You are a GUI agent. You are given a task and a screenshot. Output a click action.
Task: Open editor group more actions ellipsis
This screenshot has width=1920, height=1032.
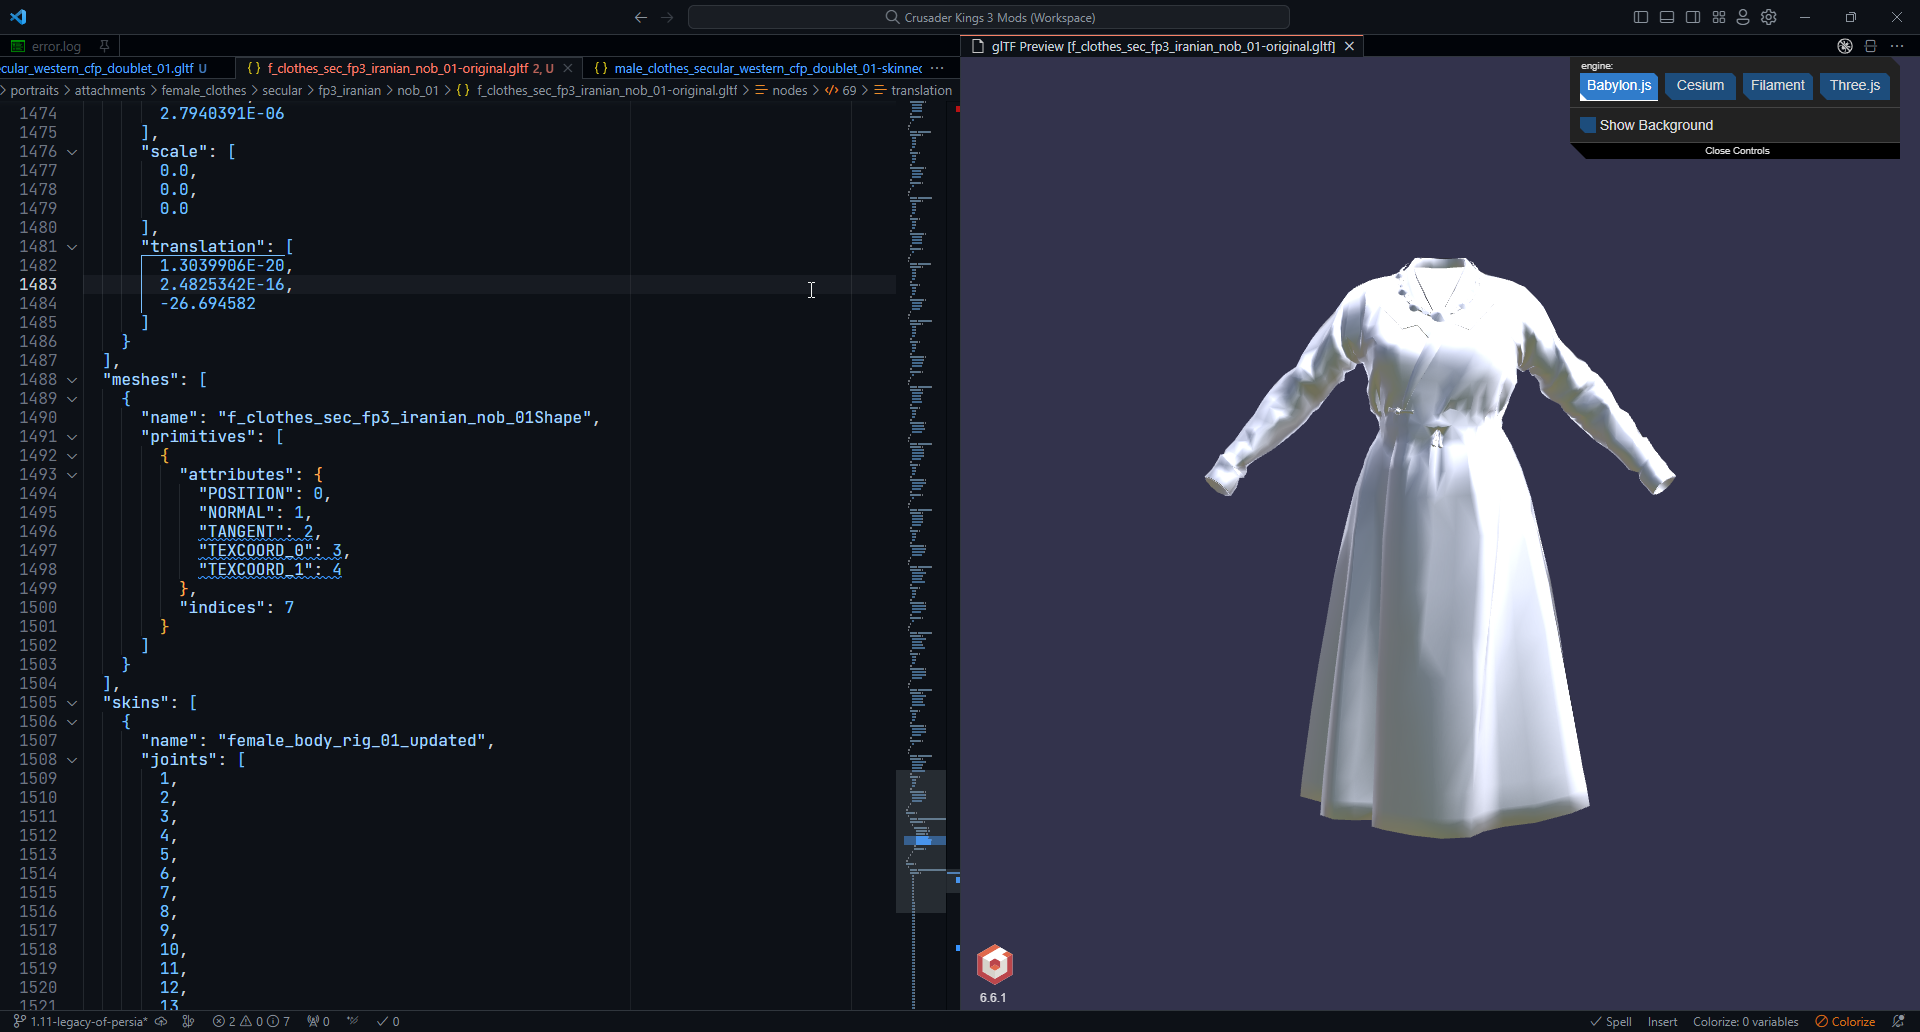(937, 68)
